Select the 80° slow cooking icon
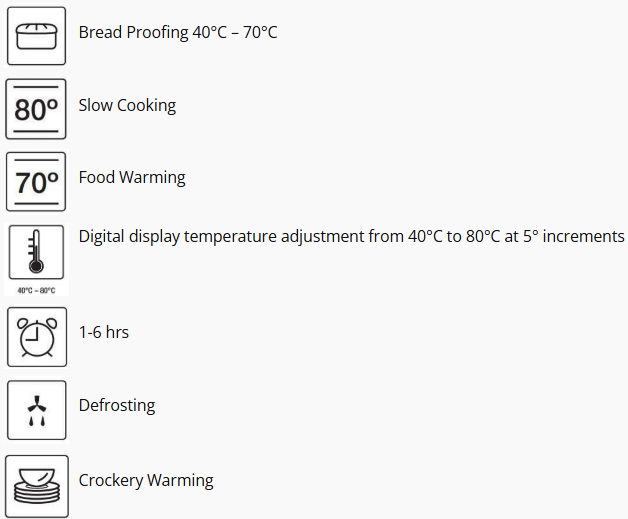 36,109
